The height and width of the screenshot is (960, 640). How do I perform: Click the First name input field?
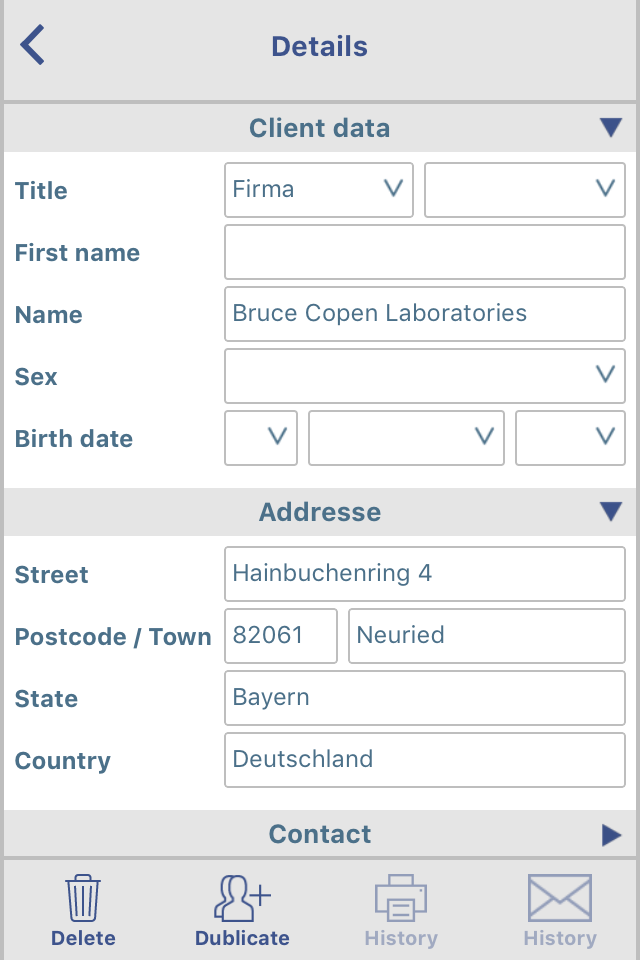425,252
